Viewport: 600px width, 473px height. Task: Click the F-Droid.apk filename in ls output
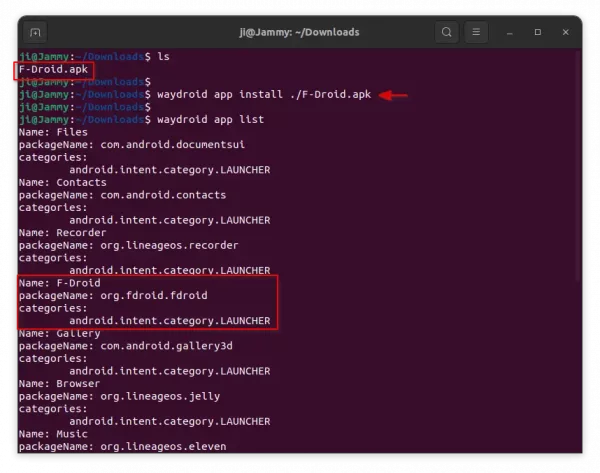click(54, 70)
